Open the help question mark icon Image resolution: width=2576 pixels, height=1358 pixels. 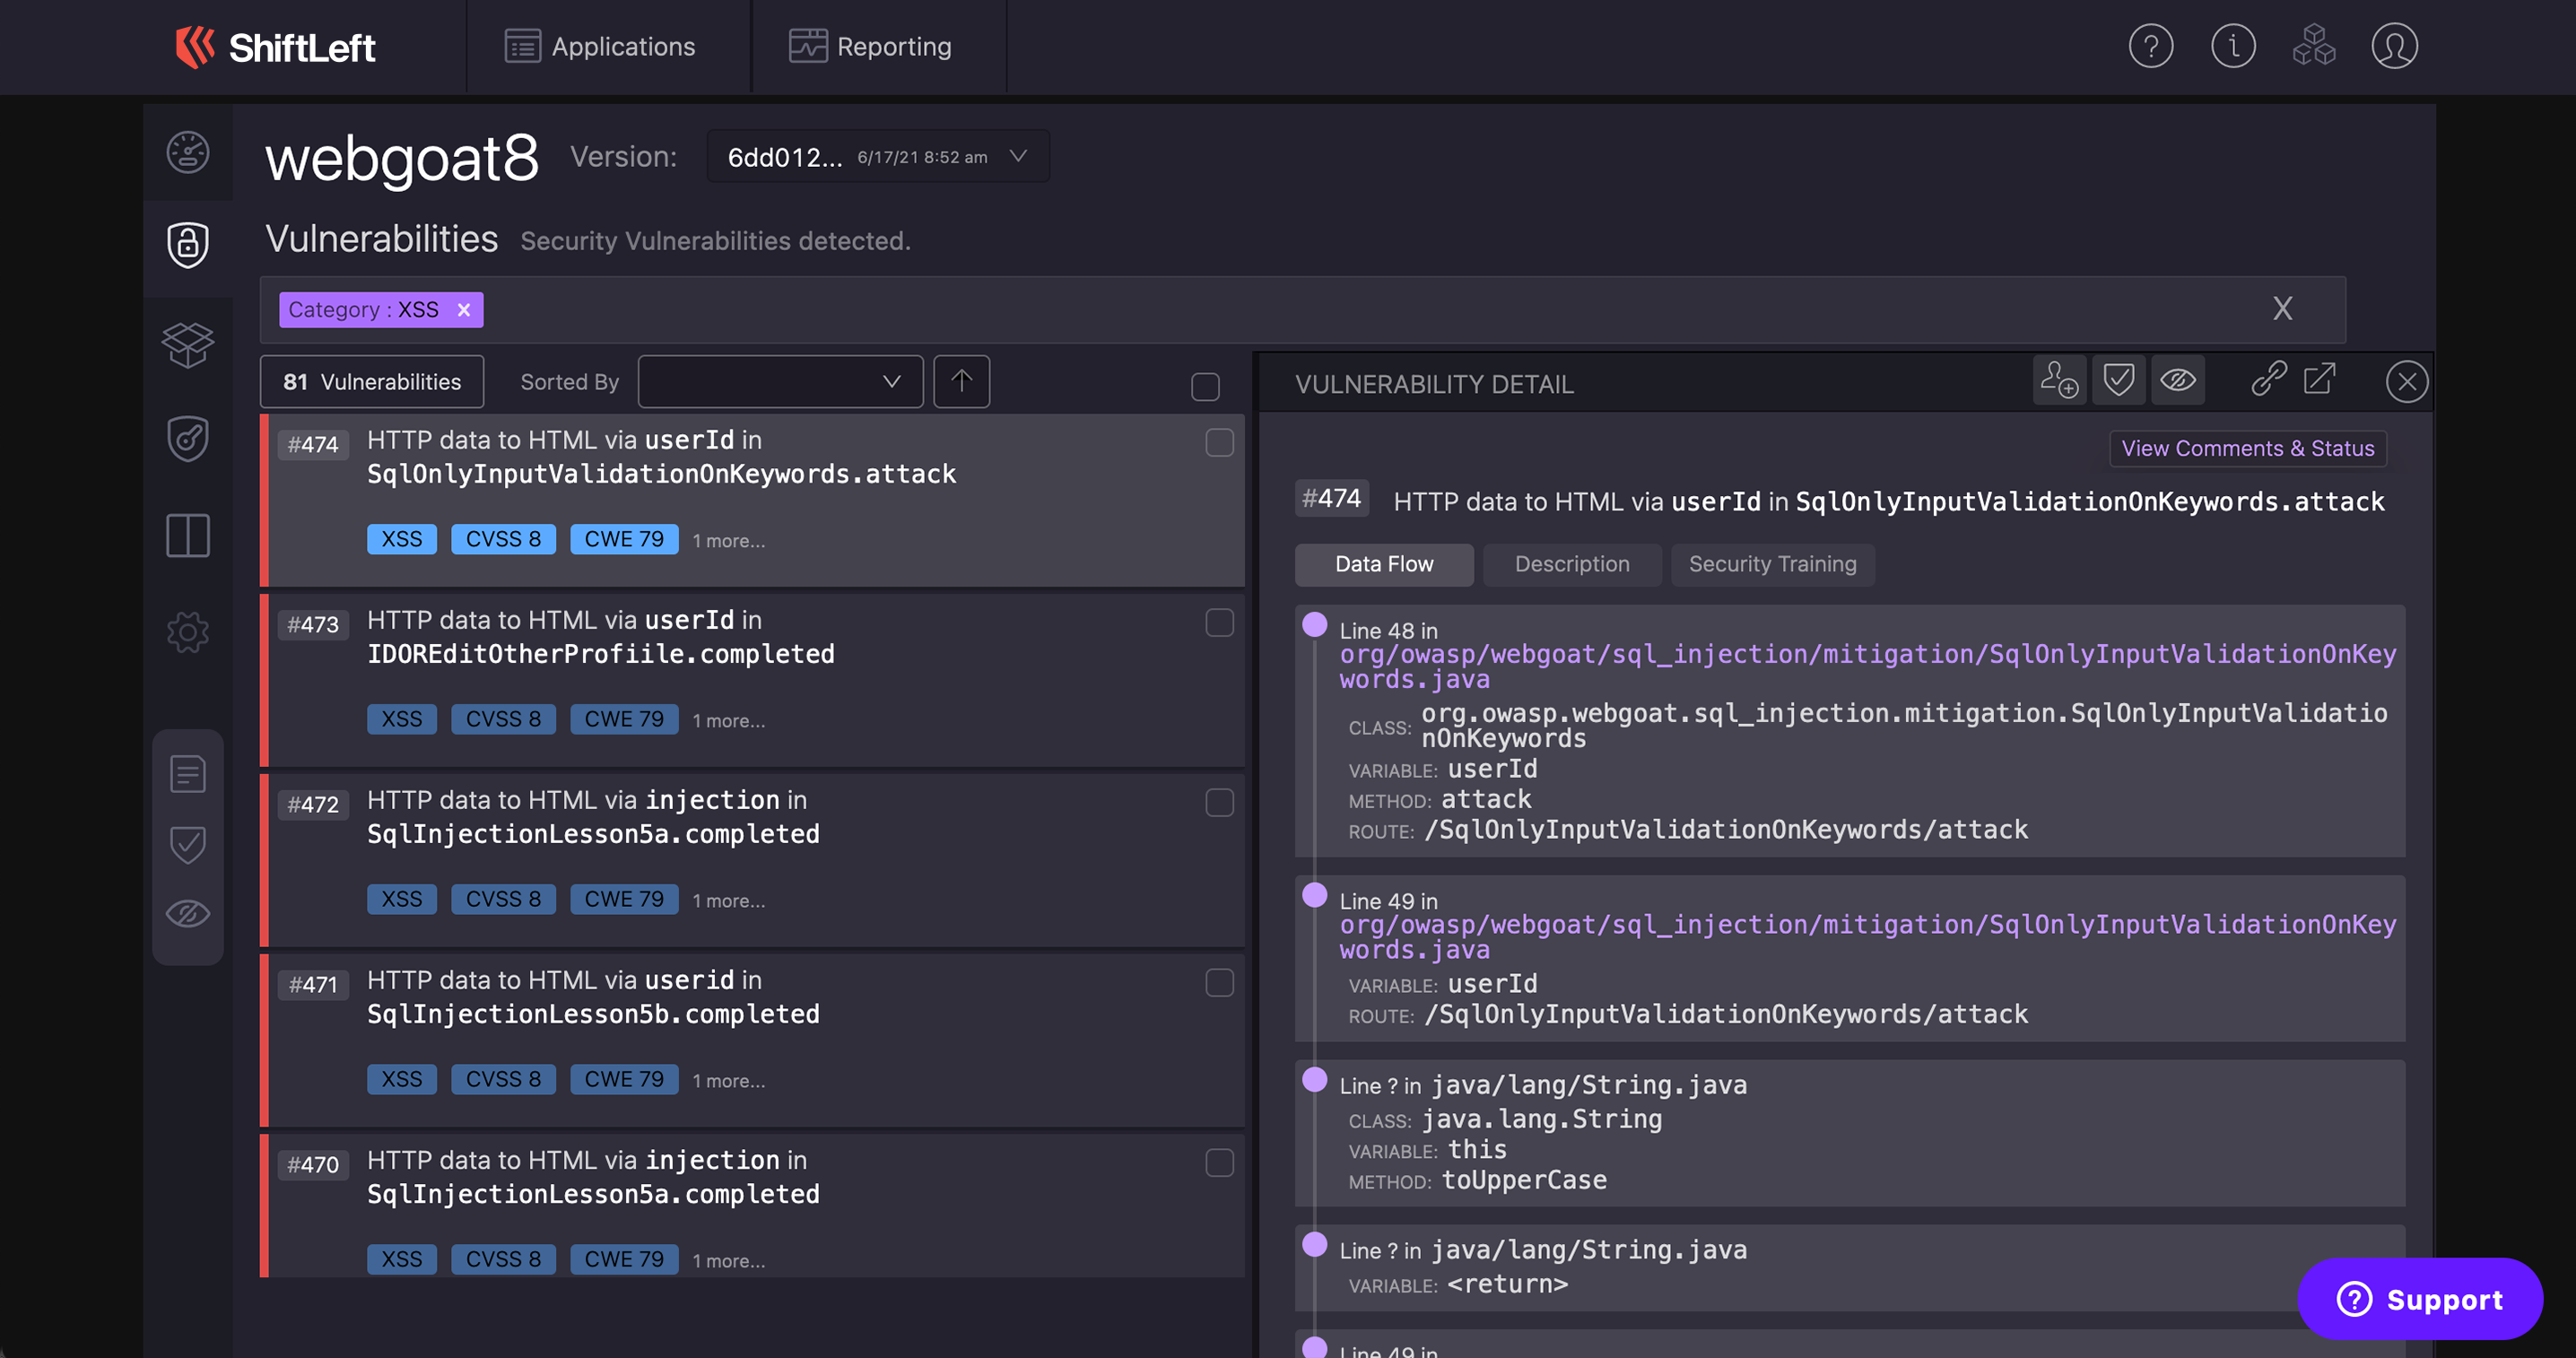(x=2150, y=47)
